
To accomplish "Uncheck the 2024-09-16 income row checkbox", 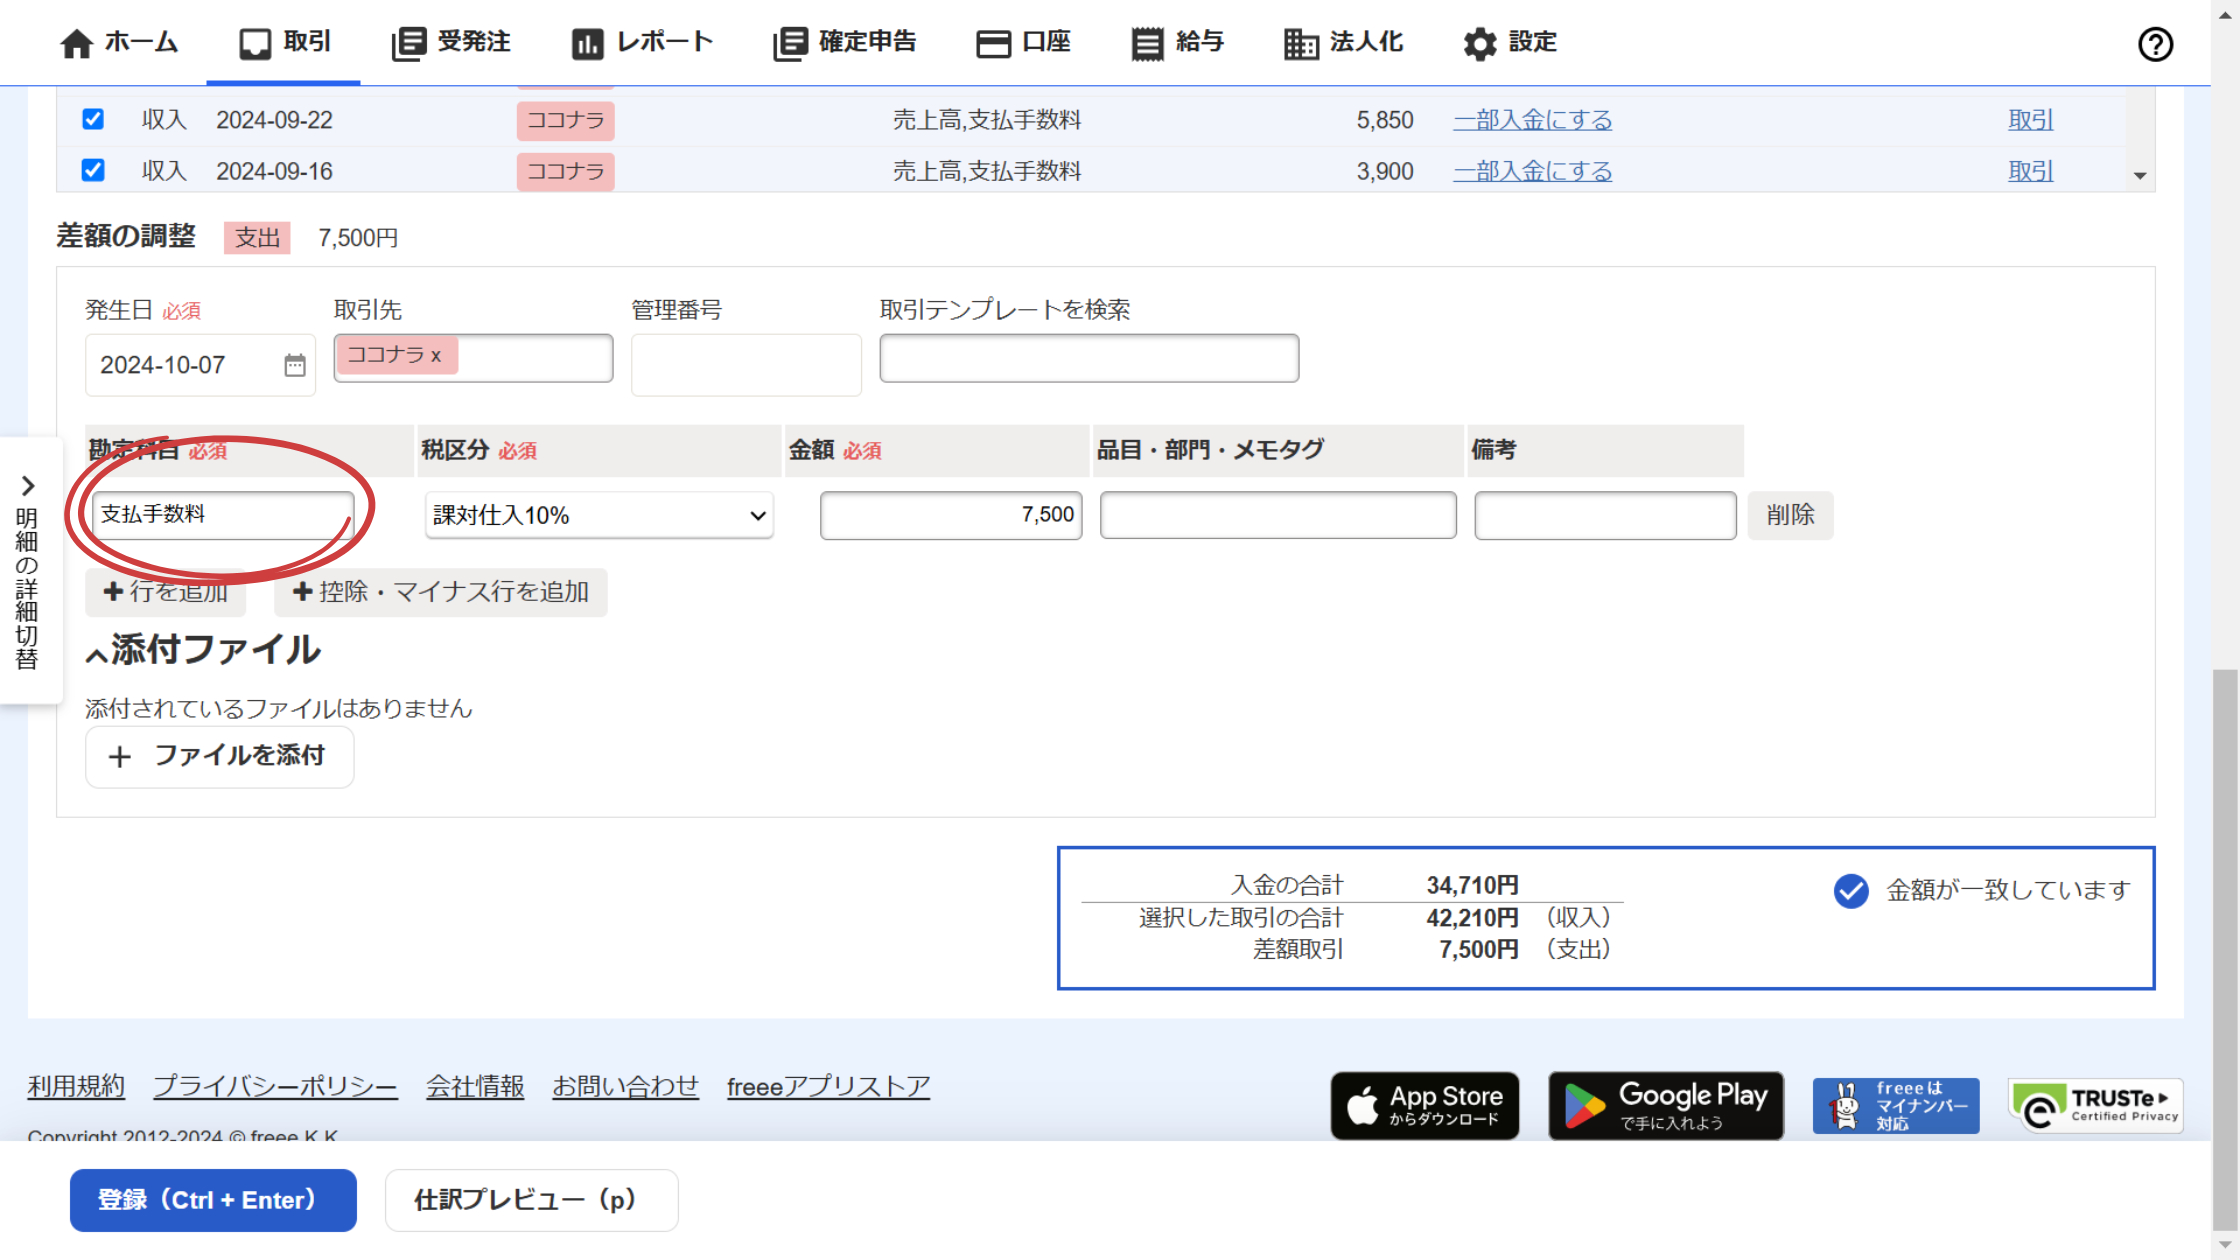I will (x=93, y=170).
